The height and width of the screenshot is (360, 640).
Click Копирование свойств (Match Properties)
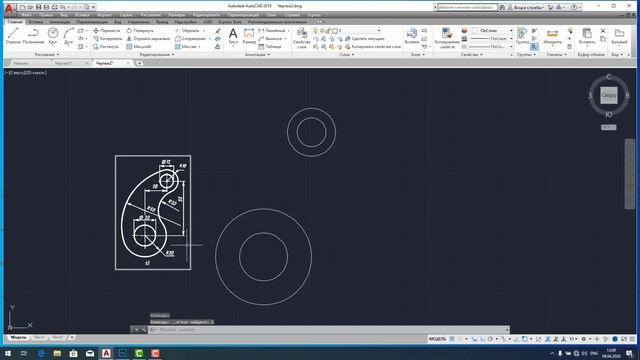point(447,38)
